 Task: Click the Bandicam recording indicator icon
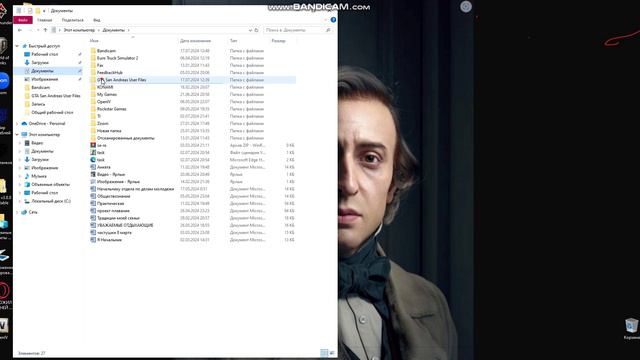[466, 7]
